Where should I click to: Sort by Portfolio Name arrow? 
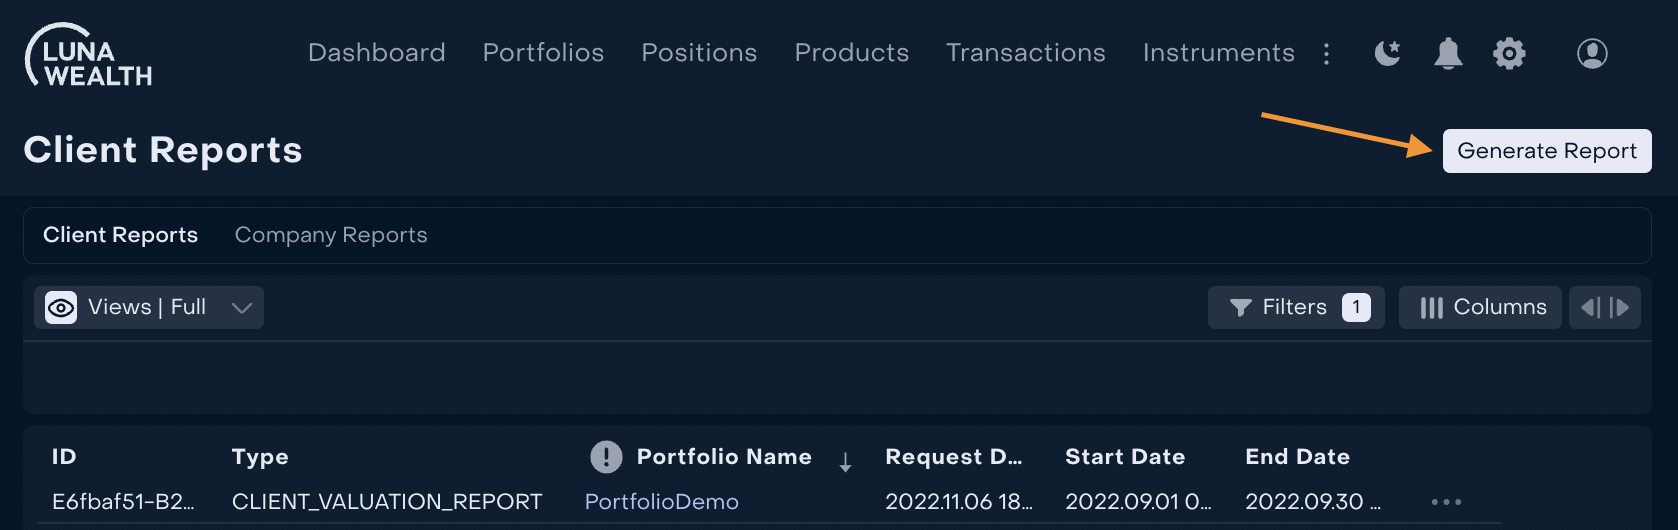tap(845, 461)
